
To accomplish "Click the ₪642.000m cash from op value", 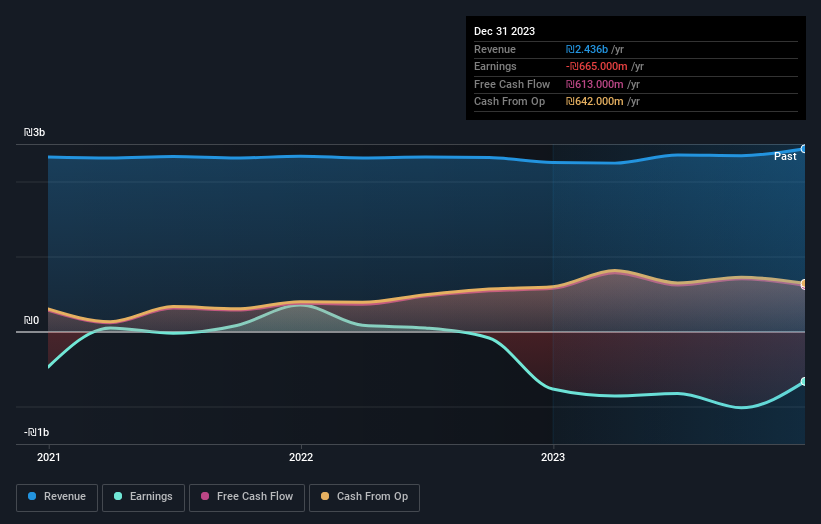I will (x=594, y=102).
